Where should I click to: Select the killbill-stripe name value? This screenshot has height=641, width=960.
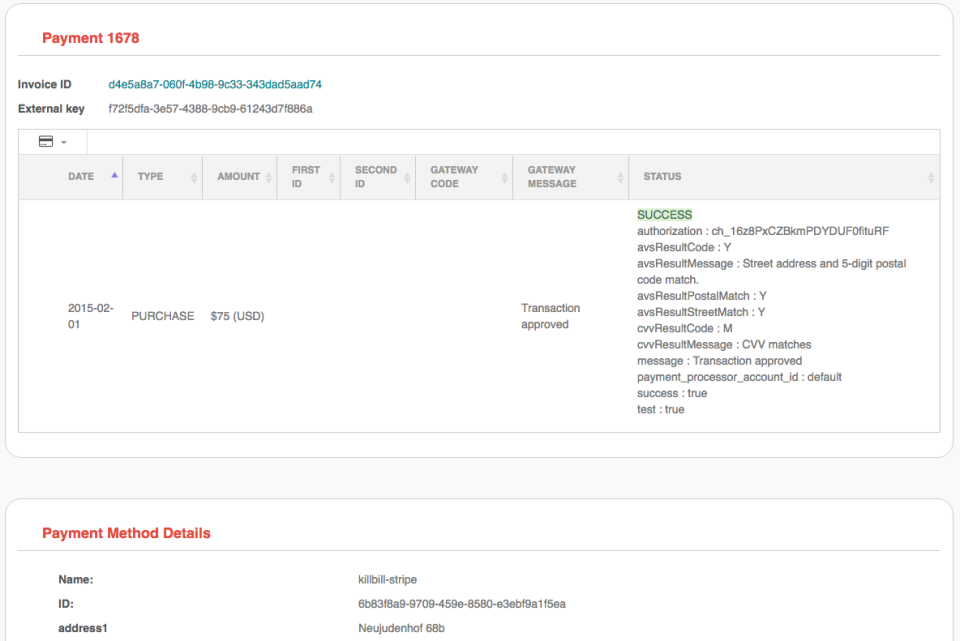(387, 579)
